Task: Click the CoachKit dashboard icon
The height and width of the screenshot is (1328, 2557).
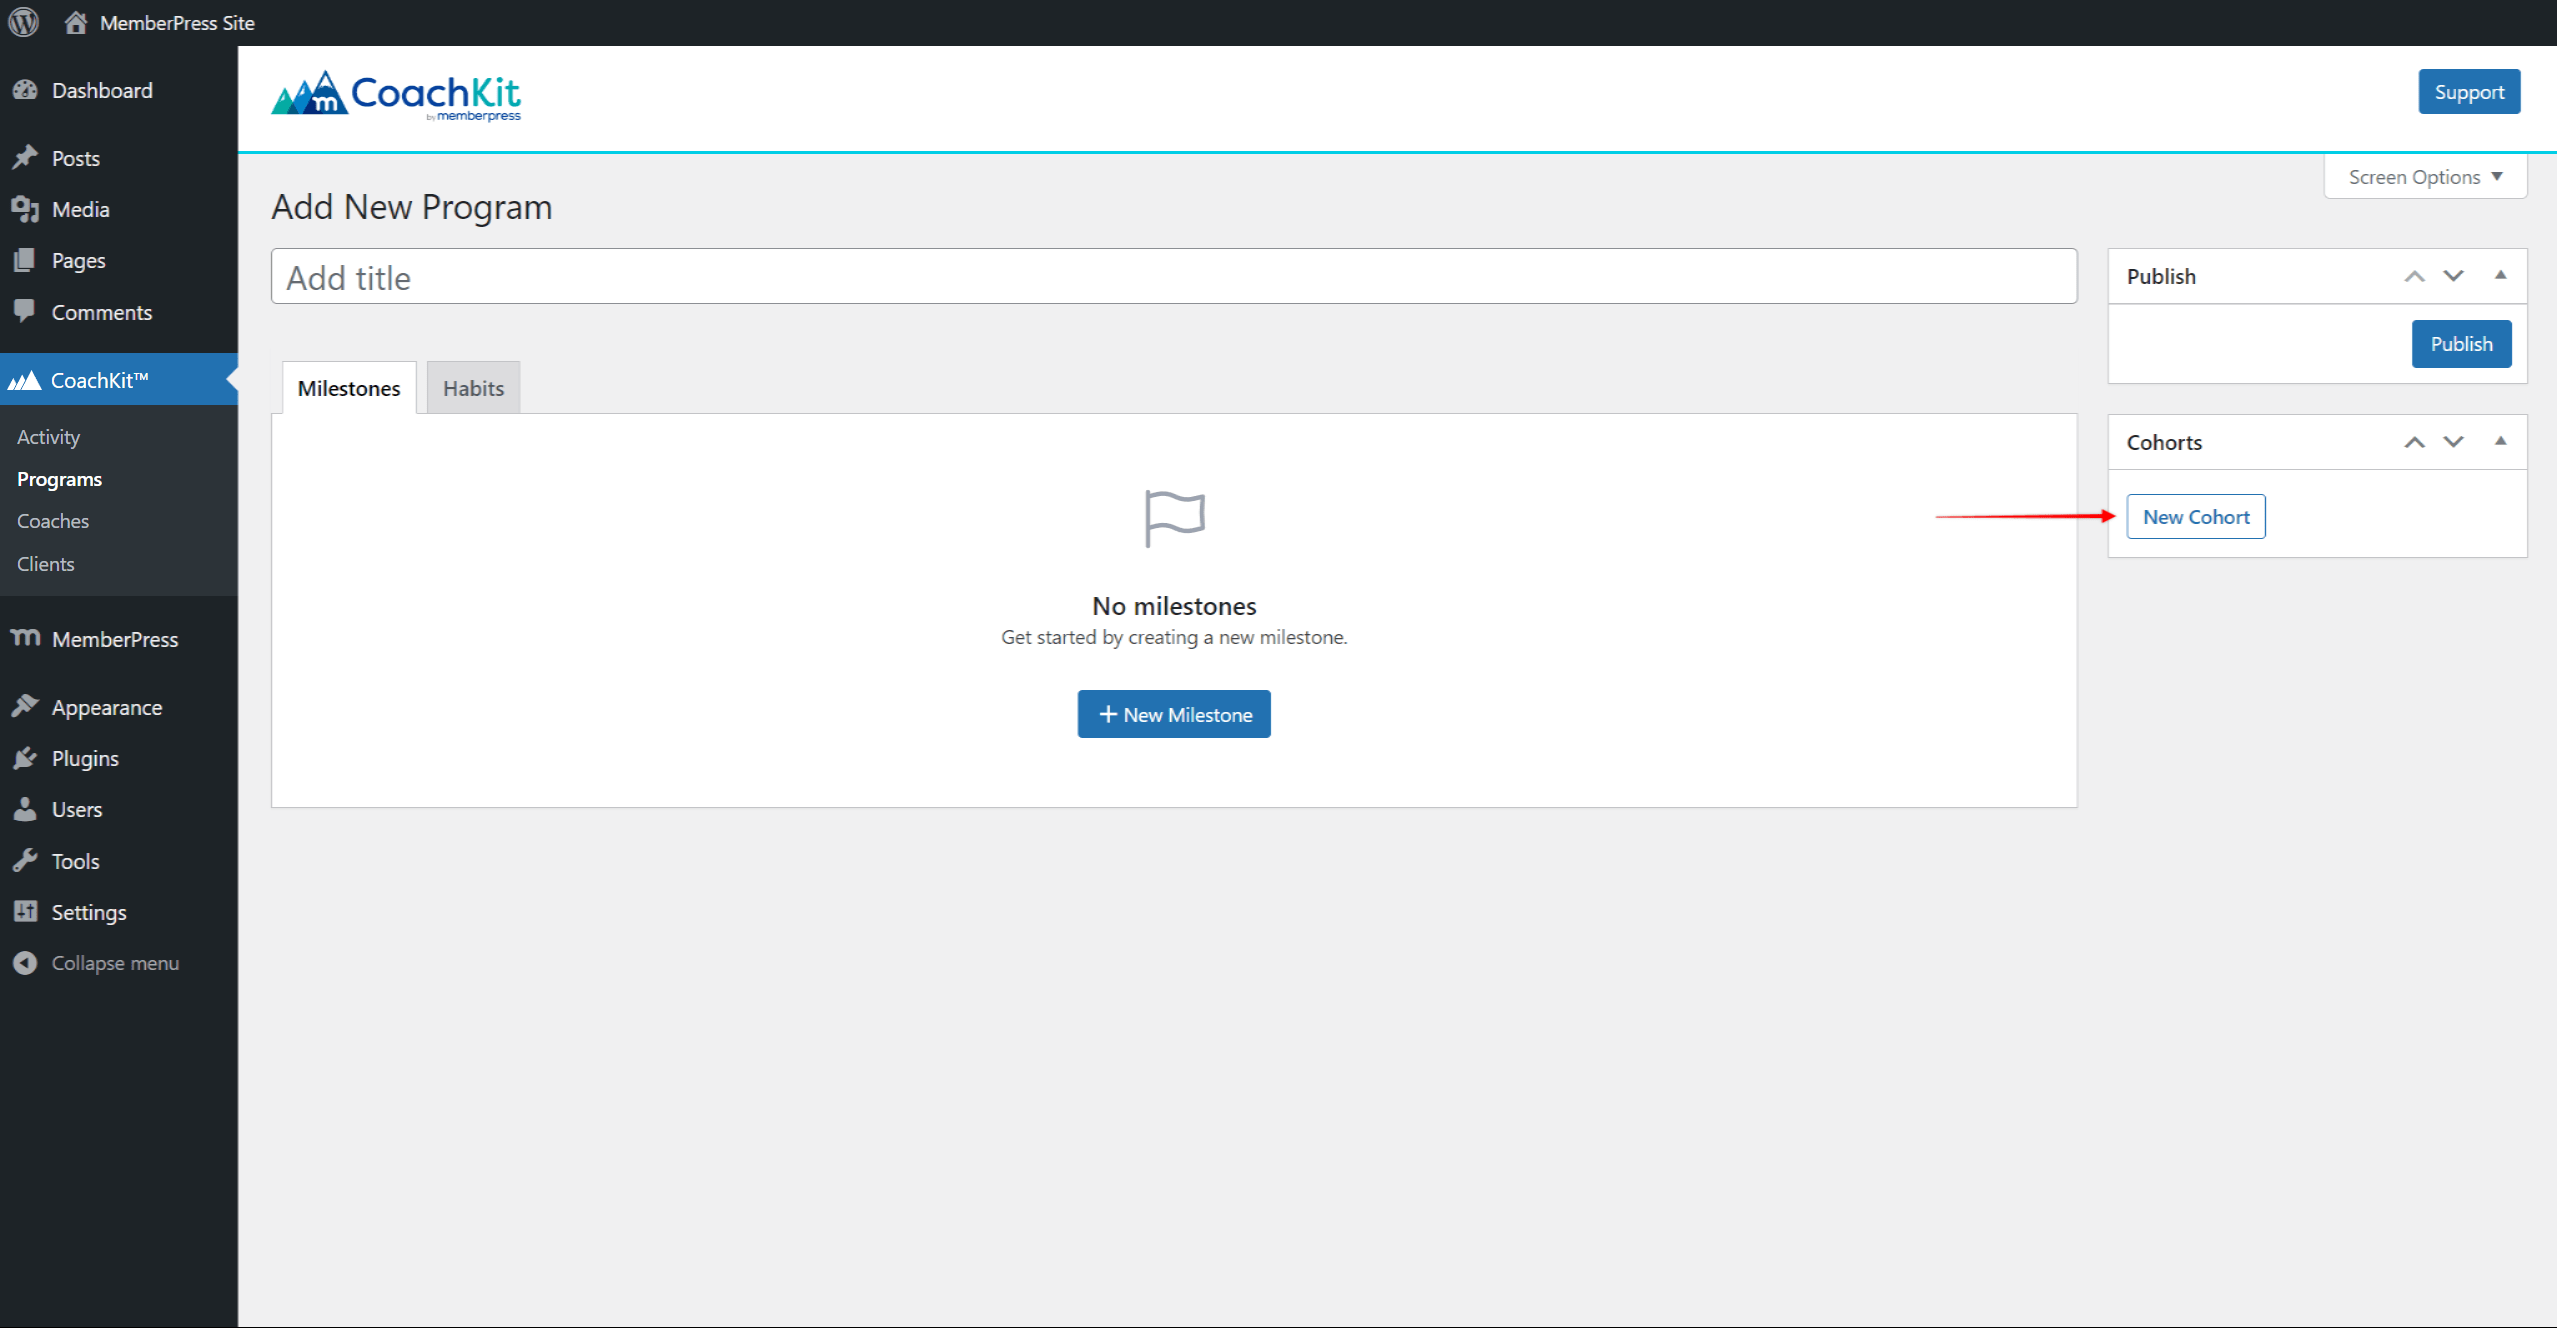Action: (x=27, y=379)
